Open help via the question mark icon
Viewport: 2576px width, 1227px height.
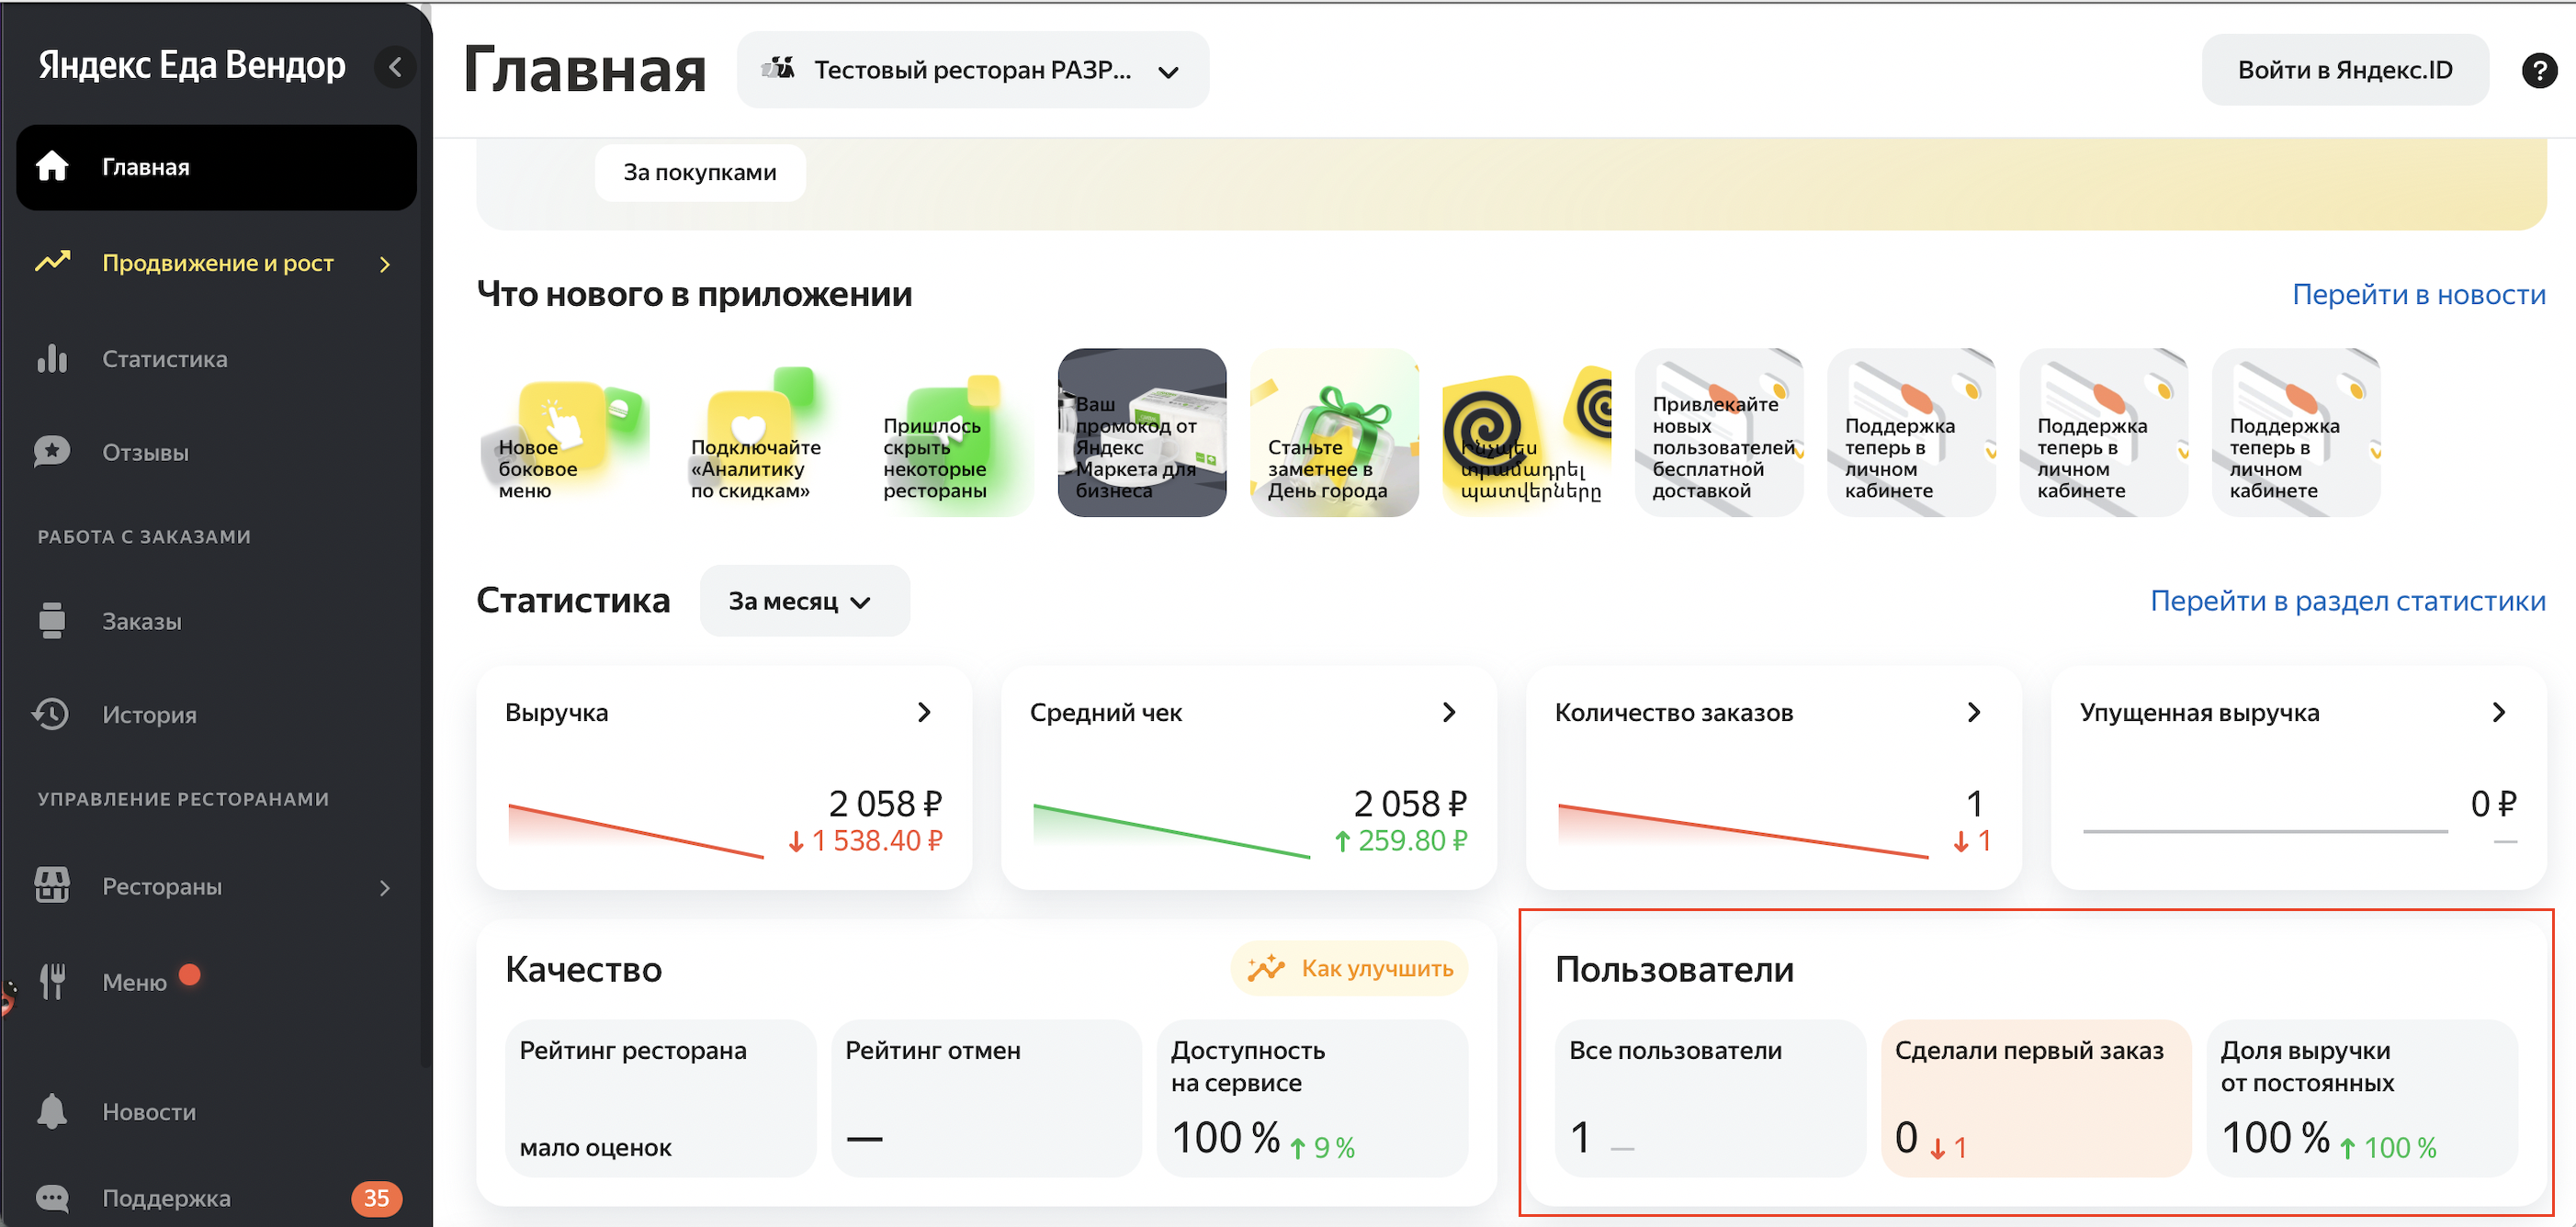2539,70
